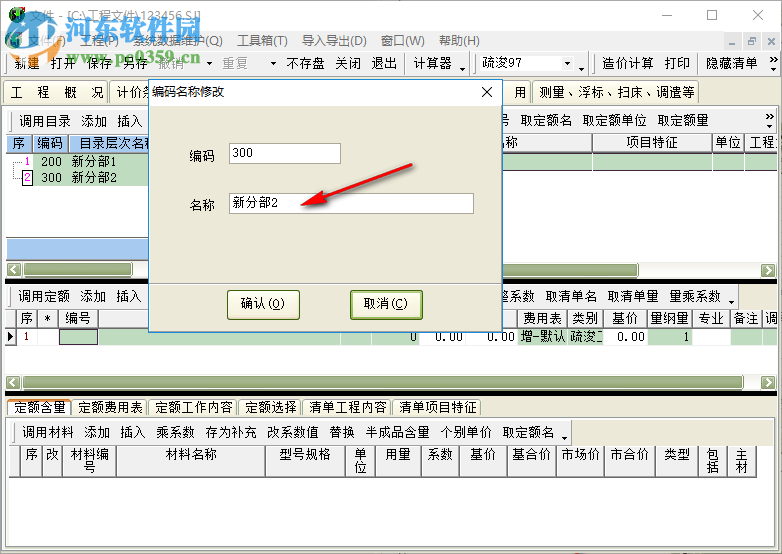Select tree row 200 新分部1
This screenshot has height=554, width=782.
(78, 162)
